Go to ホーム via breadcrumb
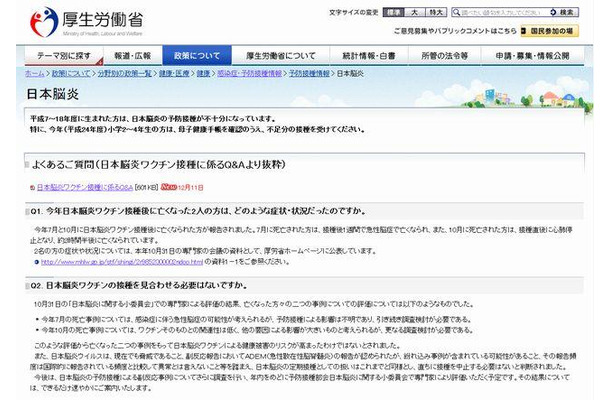Screen dimensions: 610x400 [32, 74]
